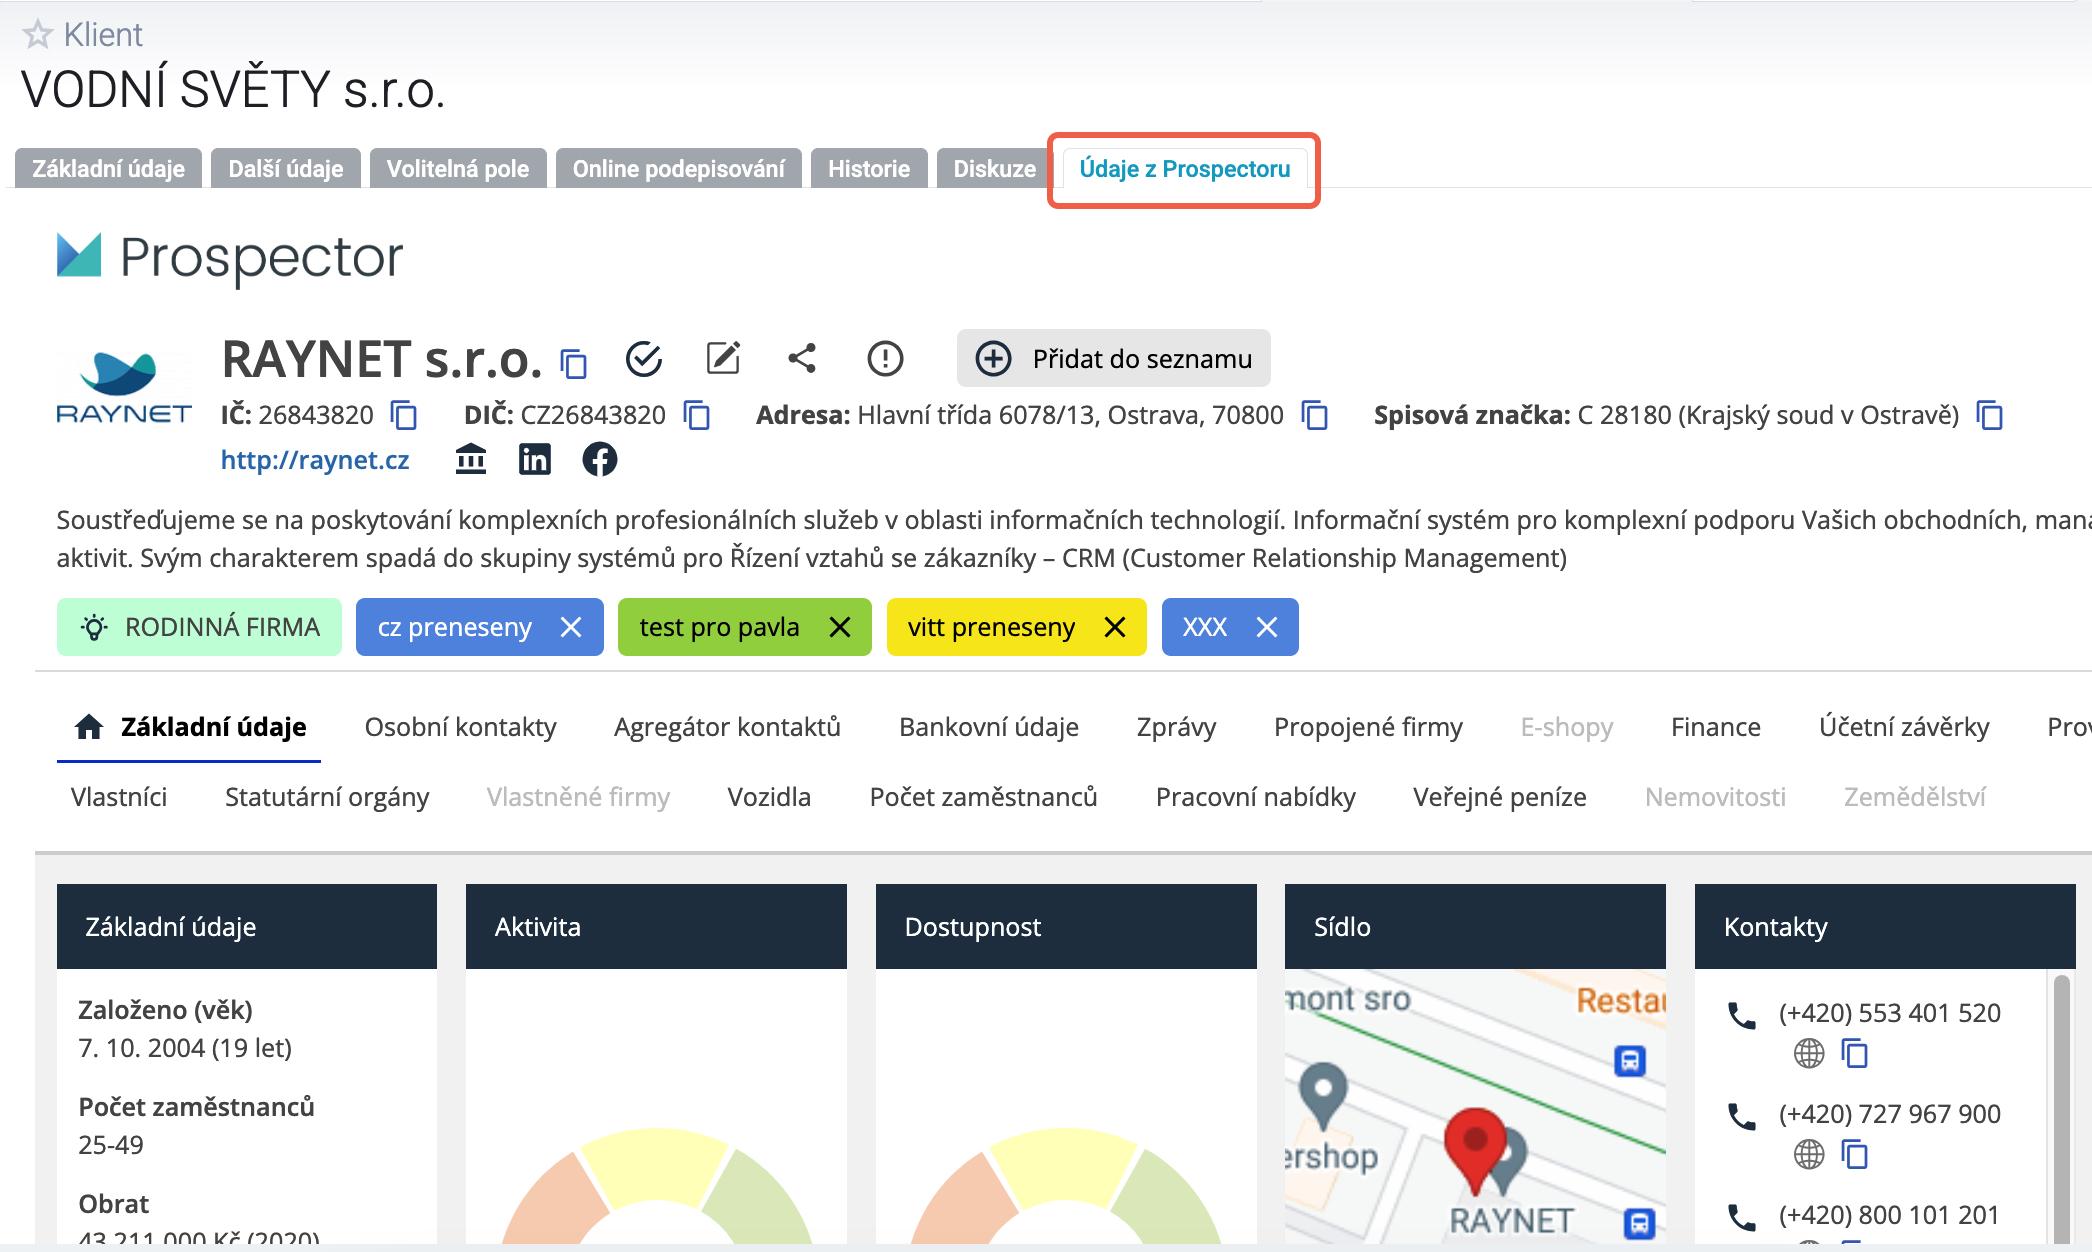Open the Volitelná pole tab
The height and width of the screenshot is (1252, 2092).
[458, 169]
